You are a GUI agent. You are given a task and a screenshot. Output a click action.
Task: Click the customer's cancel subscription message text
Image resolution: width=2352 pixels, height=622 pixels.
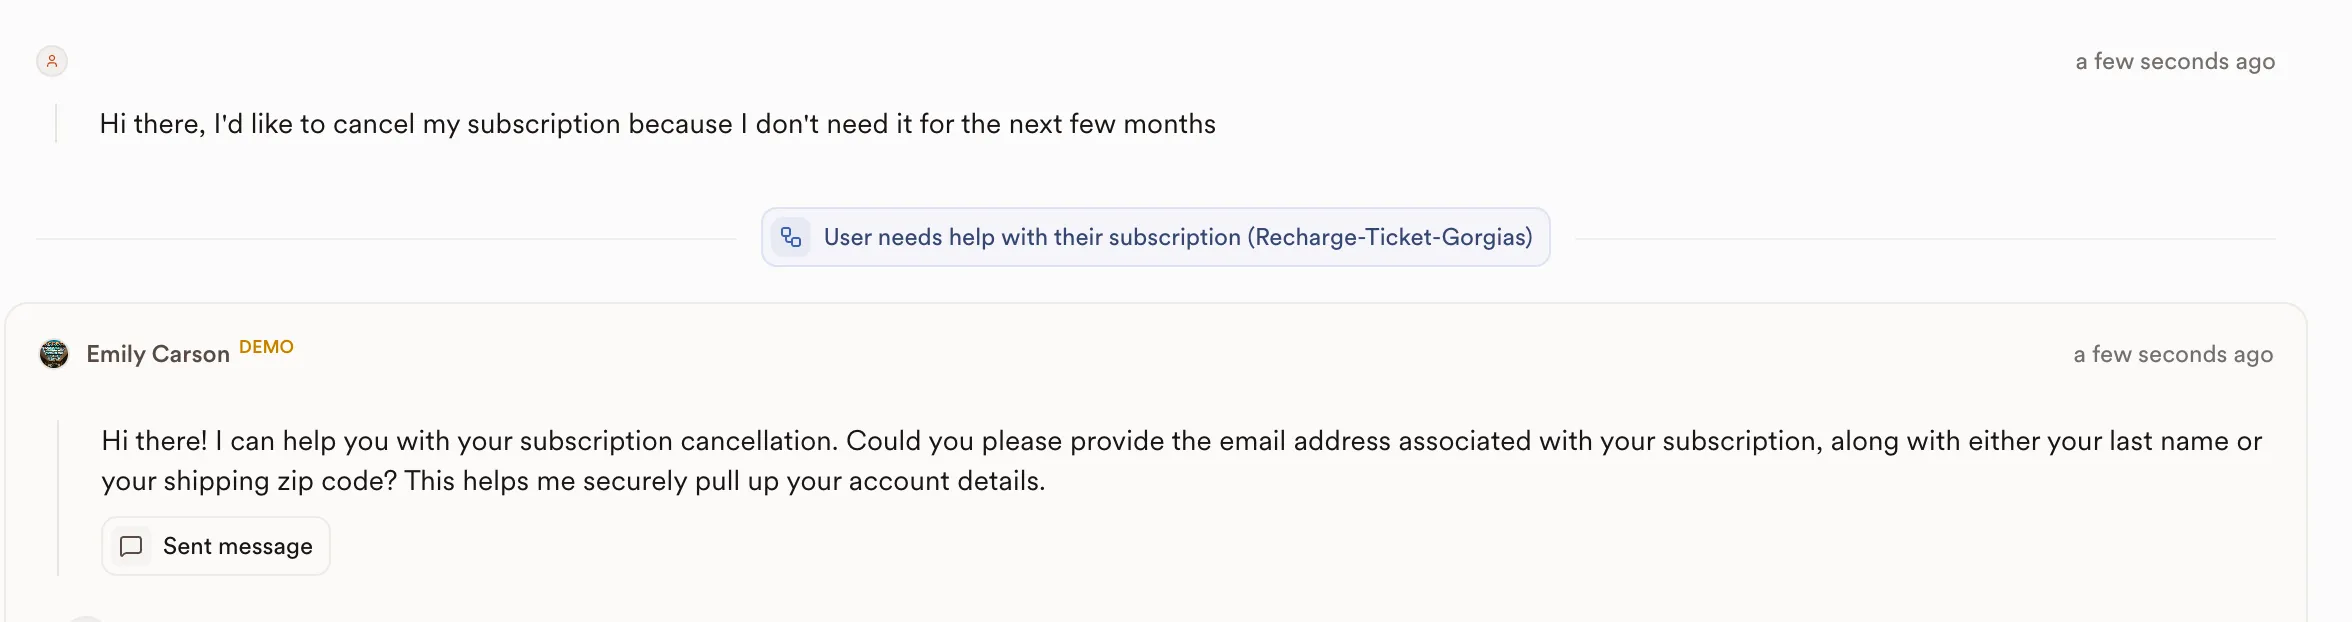(x=657, y=124)
